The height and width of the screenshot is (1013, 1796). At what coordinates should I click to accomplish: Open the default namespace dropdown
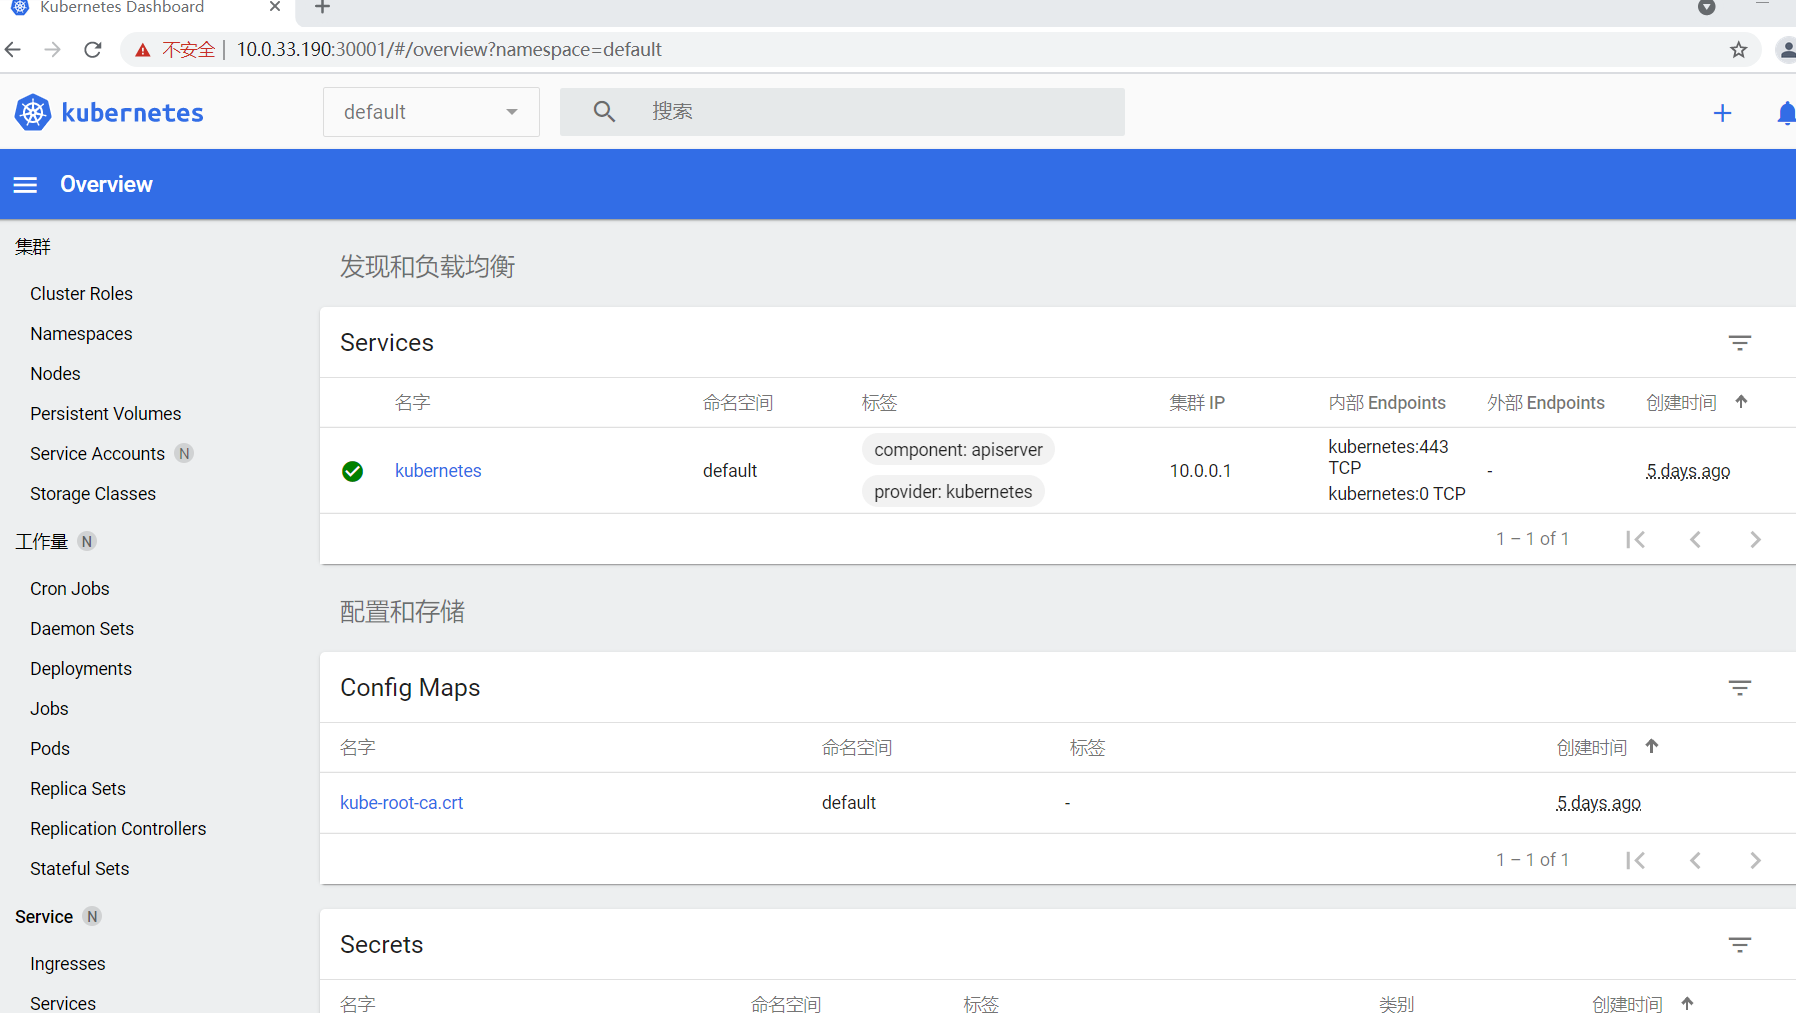click(431, 112)
